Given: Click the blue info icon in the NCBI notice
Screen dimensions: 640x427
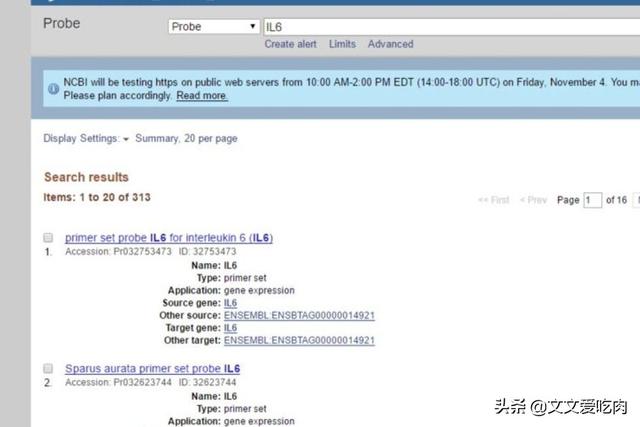Looking at the screenshot, I should pyautogui.click(x=53, y=88).
